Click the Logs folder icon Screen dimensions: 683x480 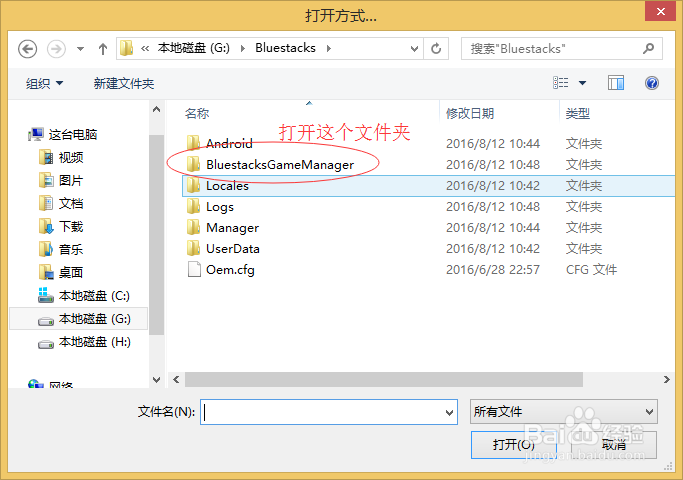click(x=193, y=206)
